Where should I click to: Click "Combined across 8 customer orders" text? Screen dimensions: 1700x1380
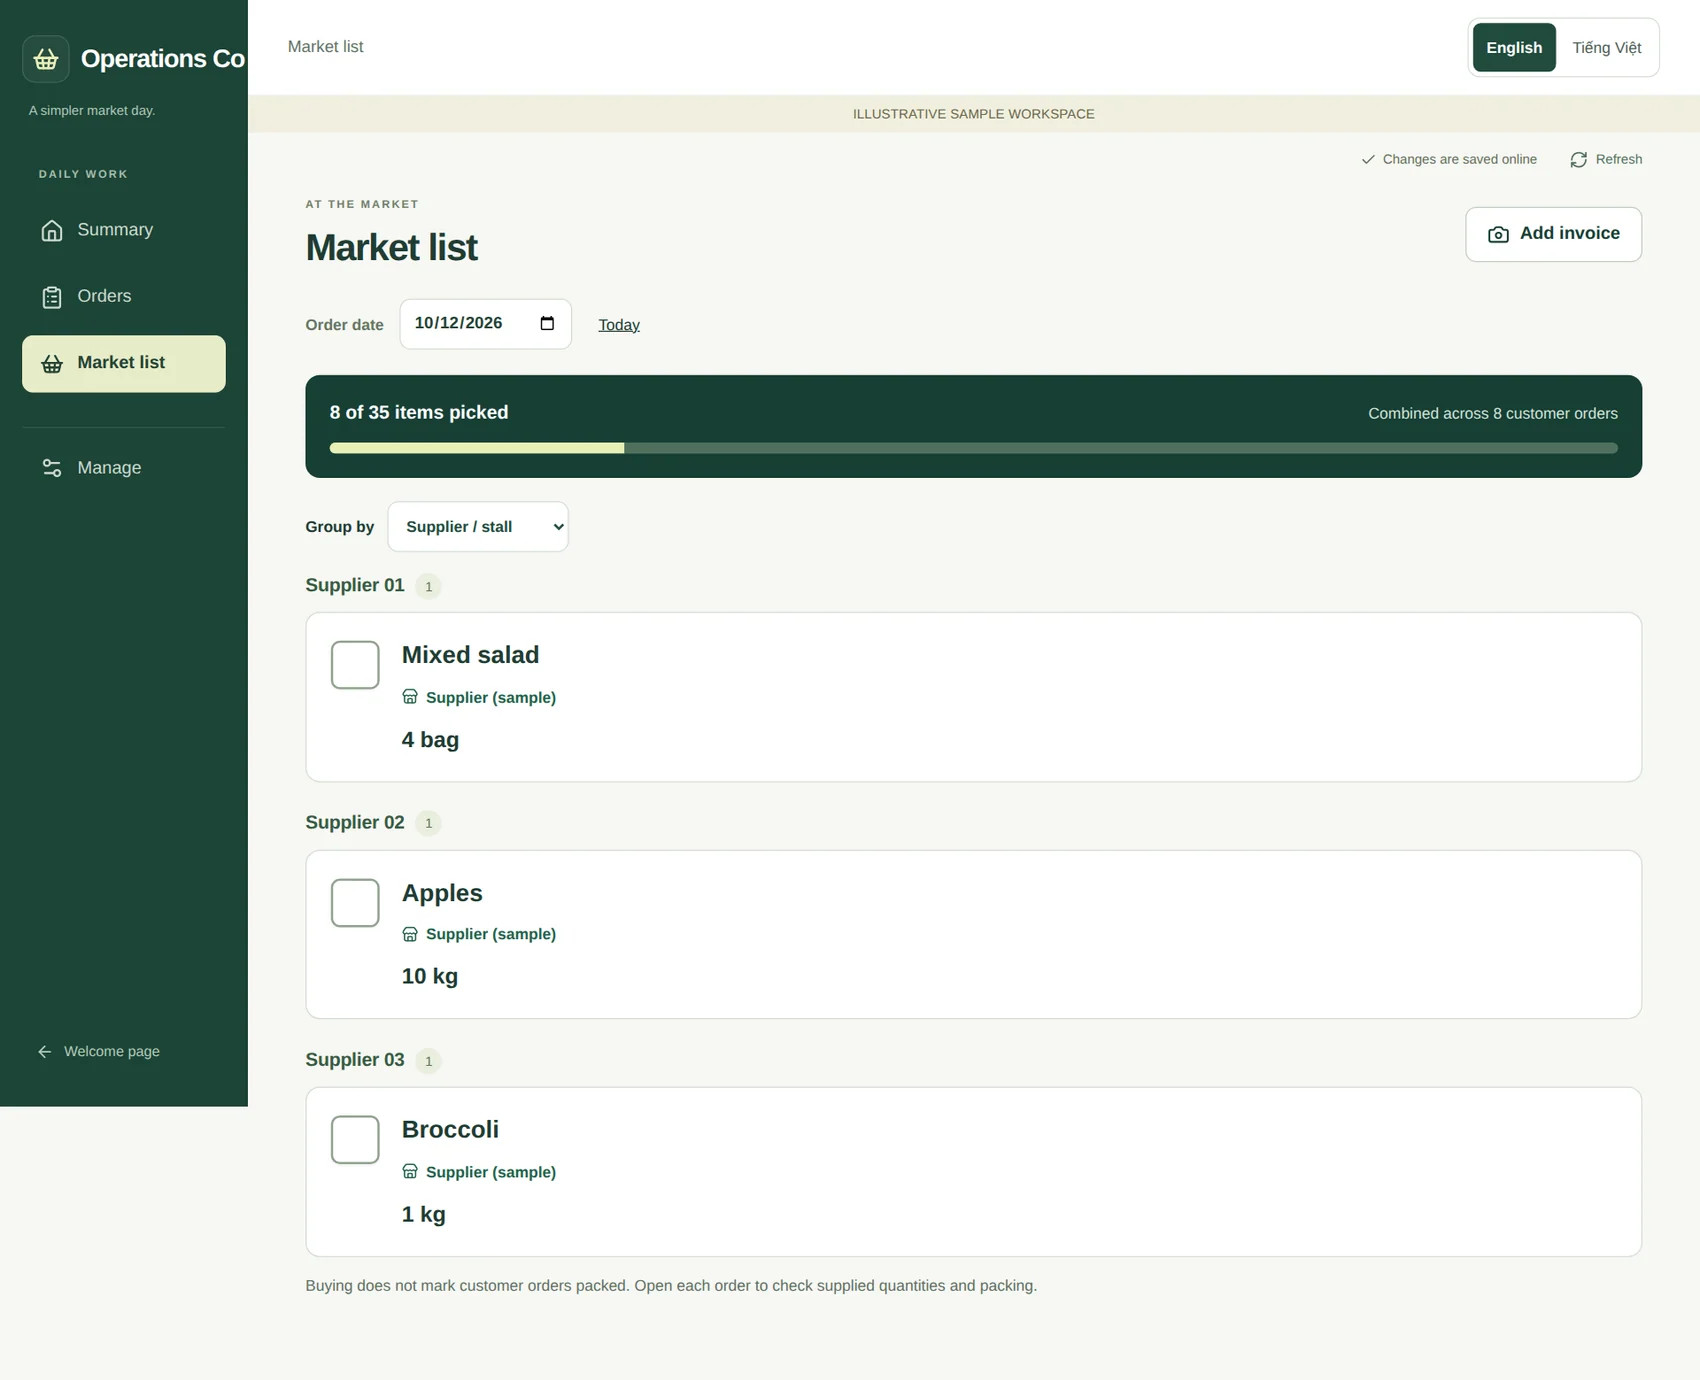point(1493,413)
